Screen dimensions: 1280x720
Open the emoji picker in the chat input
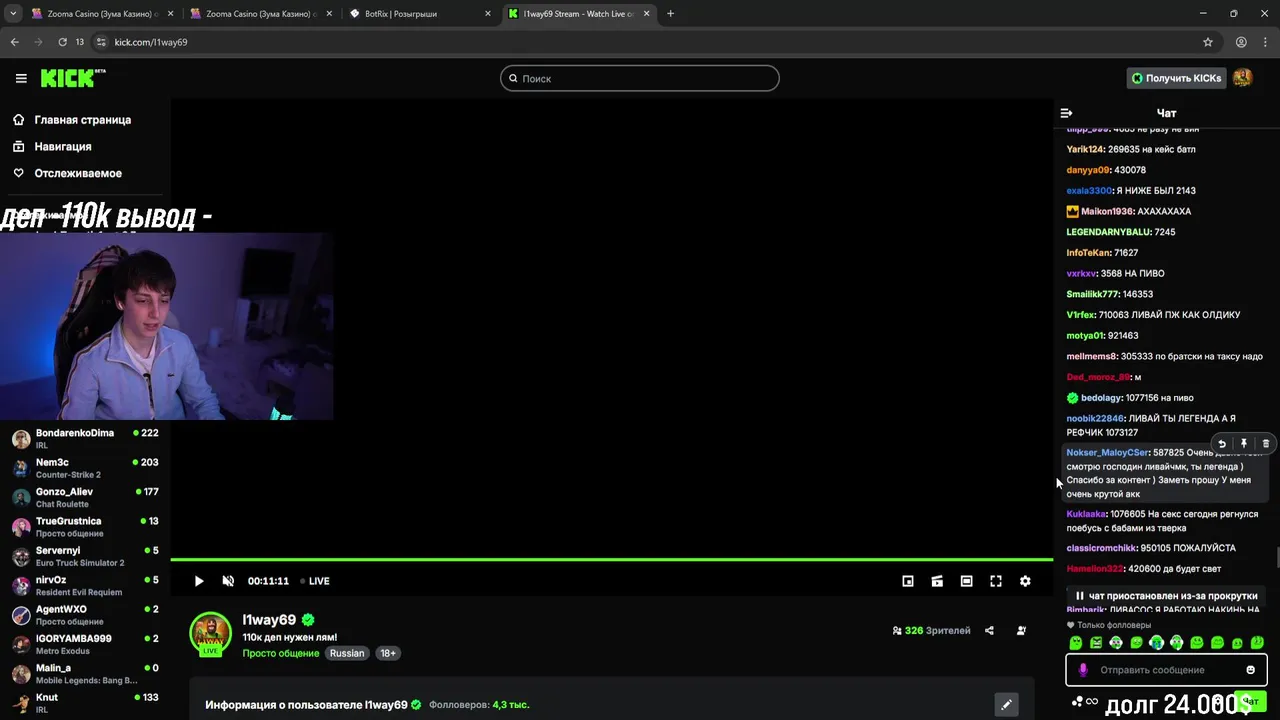(1250, 670)
